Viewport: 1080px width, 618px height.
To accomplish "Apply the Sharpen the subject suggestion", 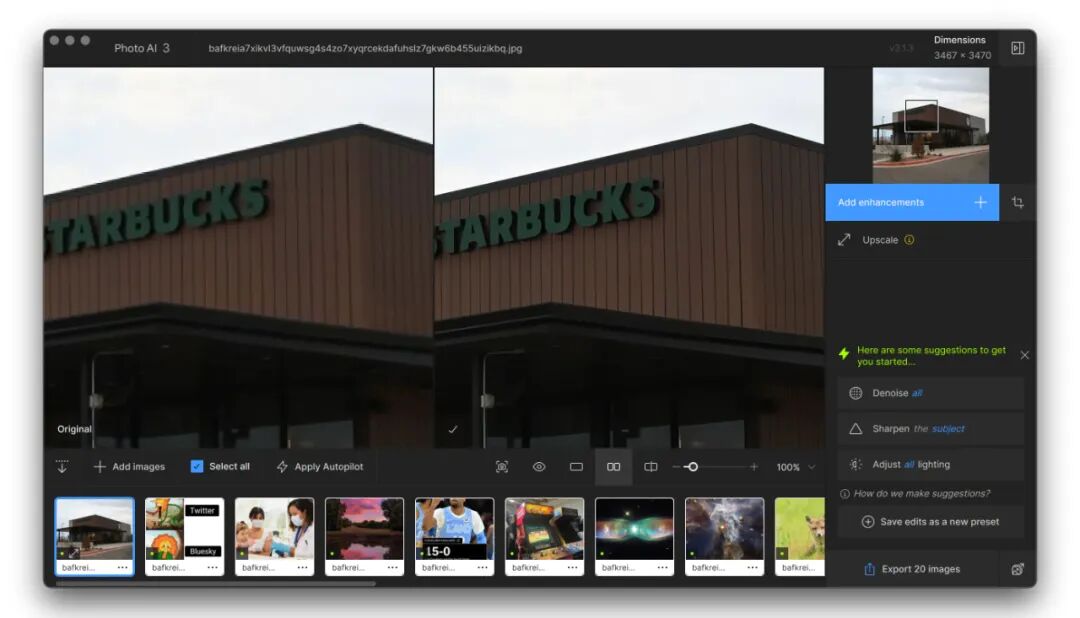I will [931, 429].
